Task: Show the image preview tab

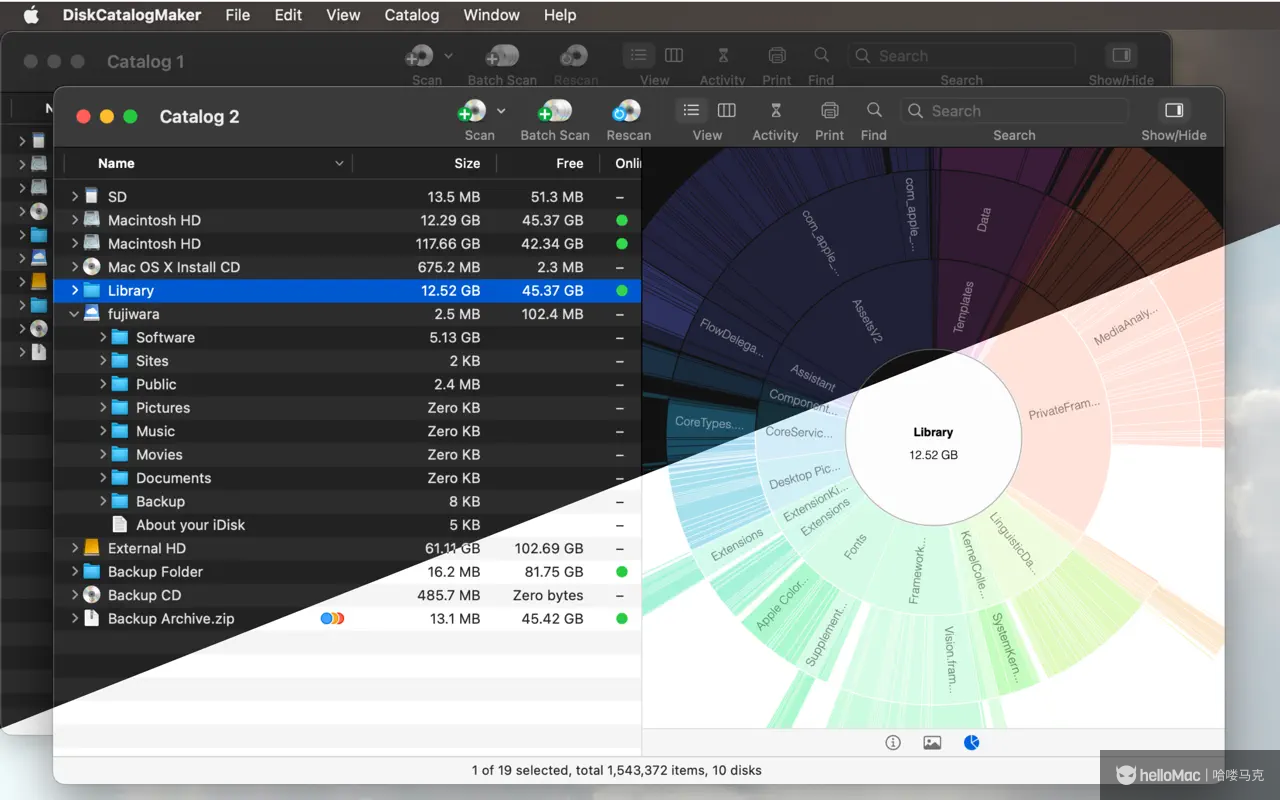Action: coord(932,742)
